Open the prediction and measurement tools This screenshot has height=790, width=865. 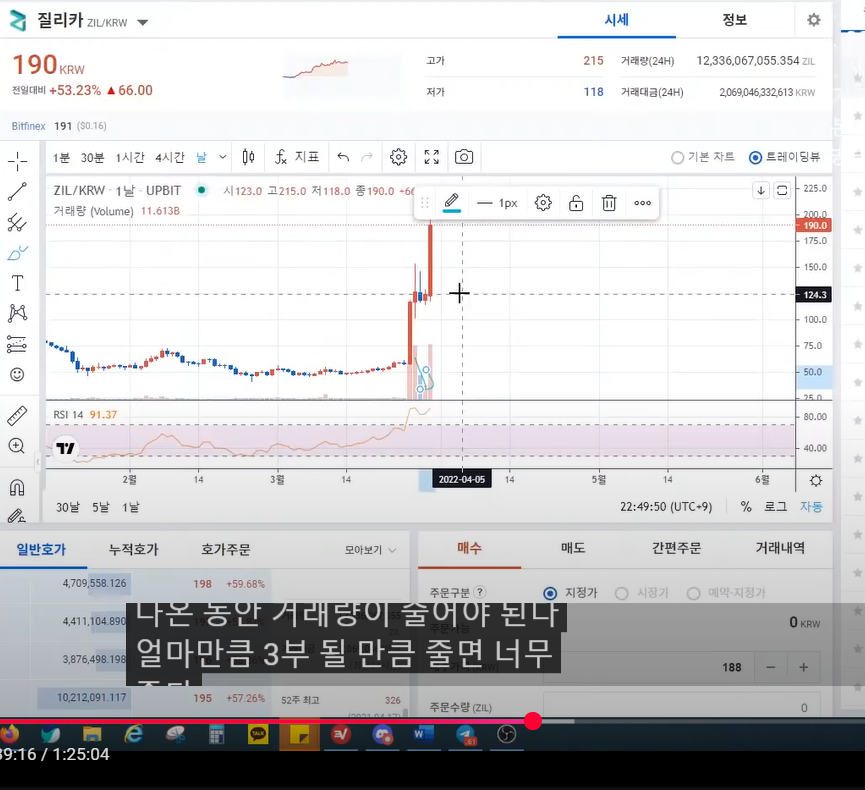17,344
